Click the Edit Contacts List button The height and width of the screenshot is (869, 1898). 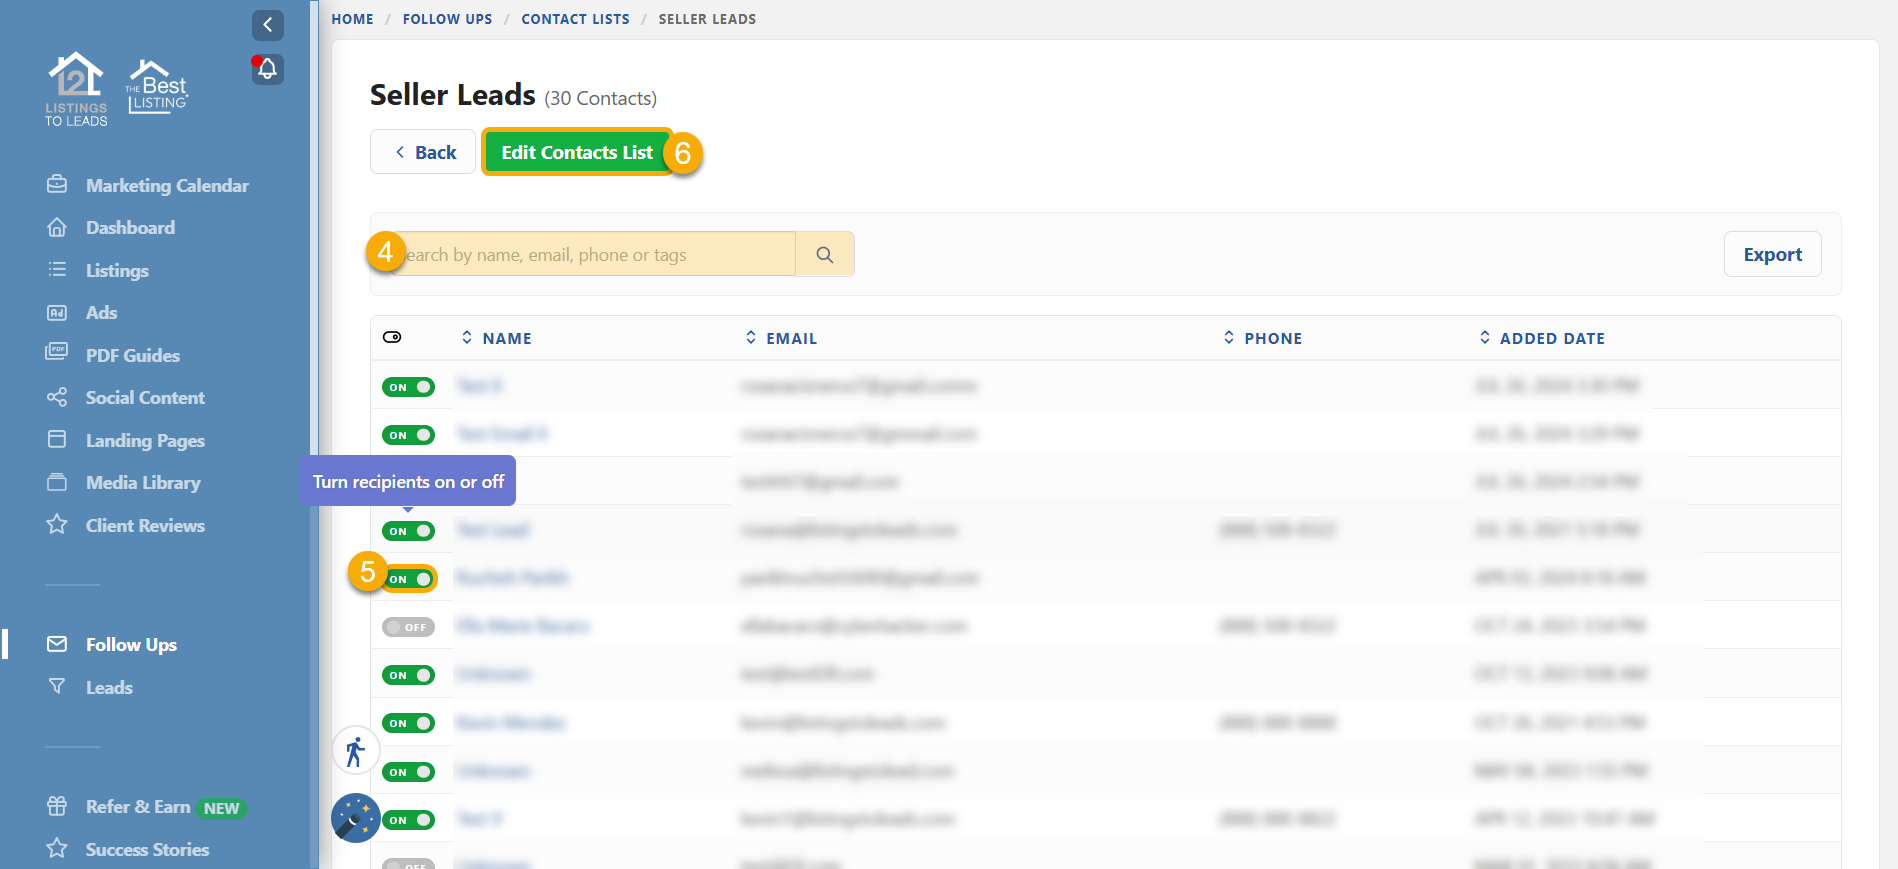click(577, 152)
